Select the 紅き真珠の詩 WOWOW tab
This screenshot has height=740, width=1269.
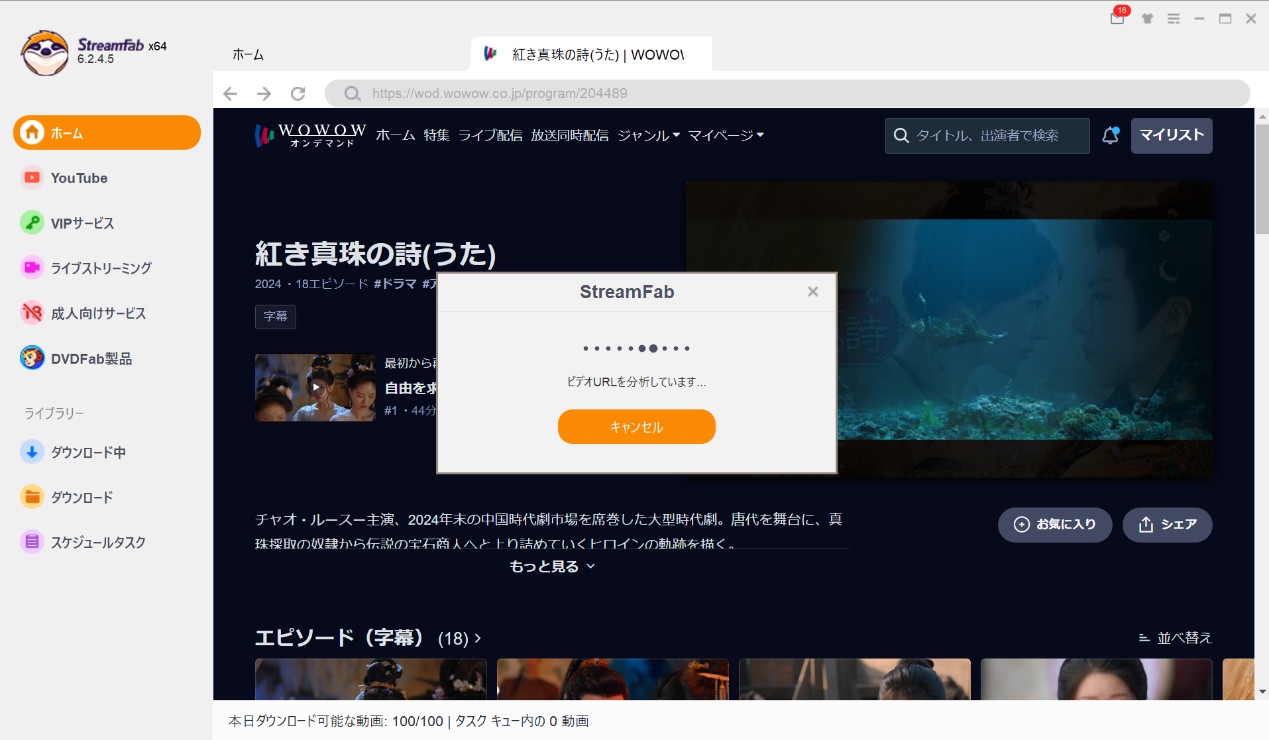[592, 54]
